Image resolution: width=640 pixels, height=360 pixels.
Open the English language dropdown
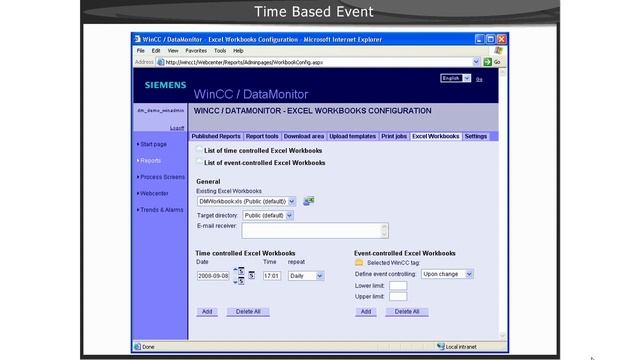467,78
